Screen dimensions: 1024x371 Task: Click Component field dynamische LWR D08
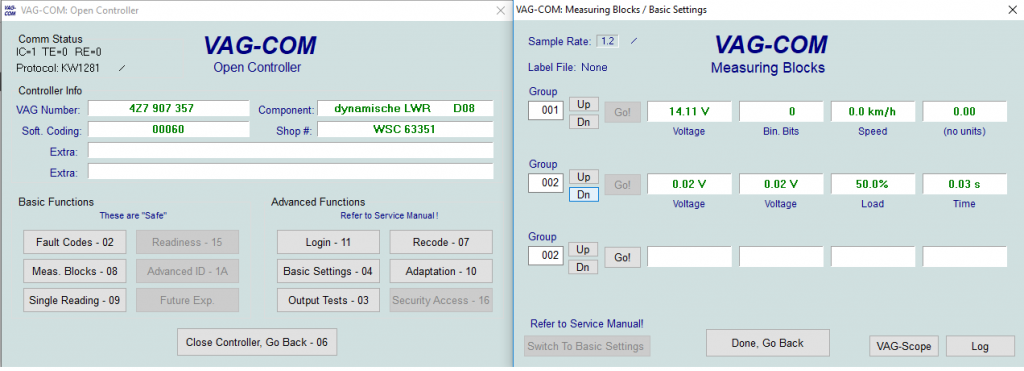(x=405, y=108)
